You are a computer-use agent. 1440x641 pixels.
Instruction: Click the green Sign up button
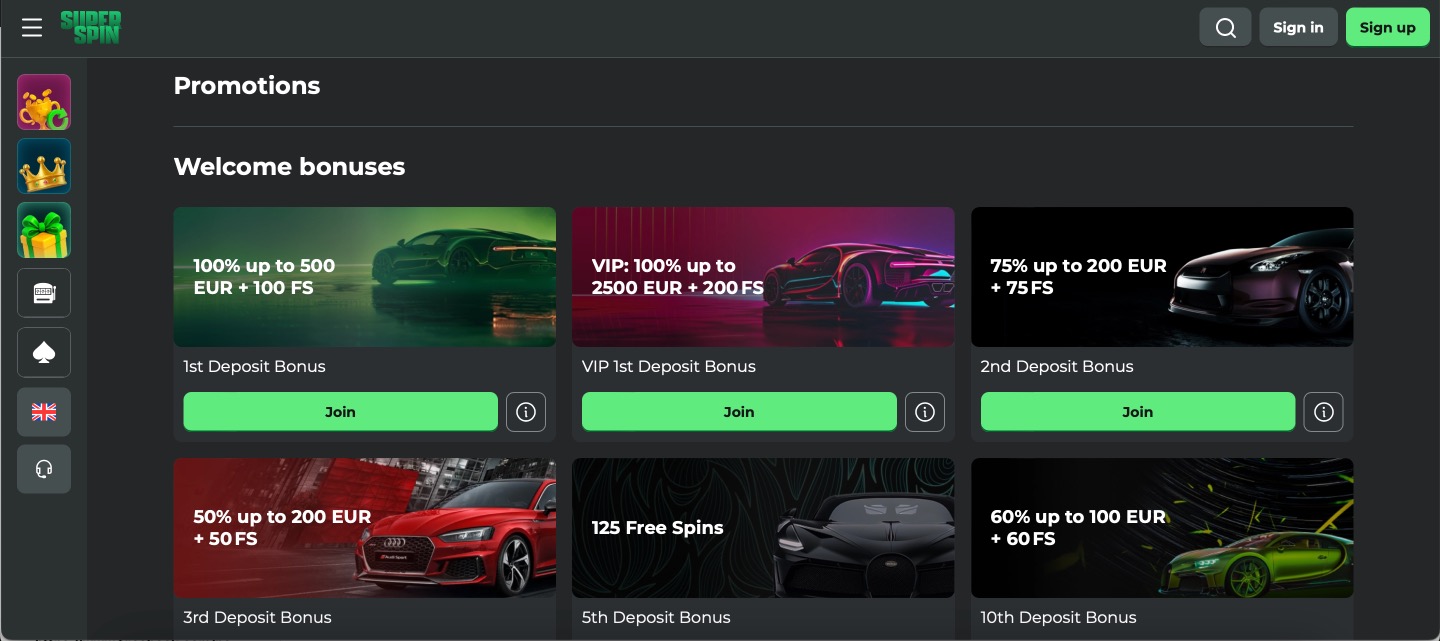(x=1387, y=28)
